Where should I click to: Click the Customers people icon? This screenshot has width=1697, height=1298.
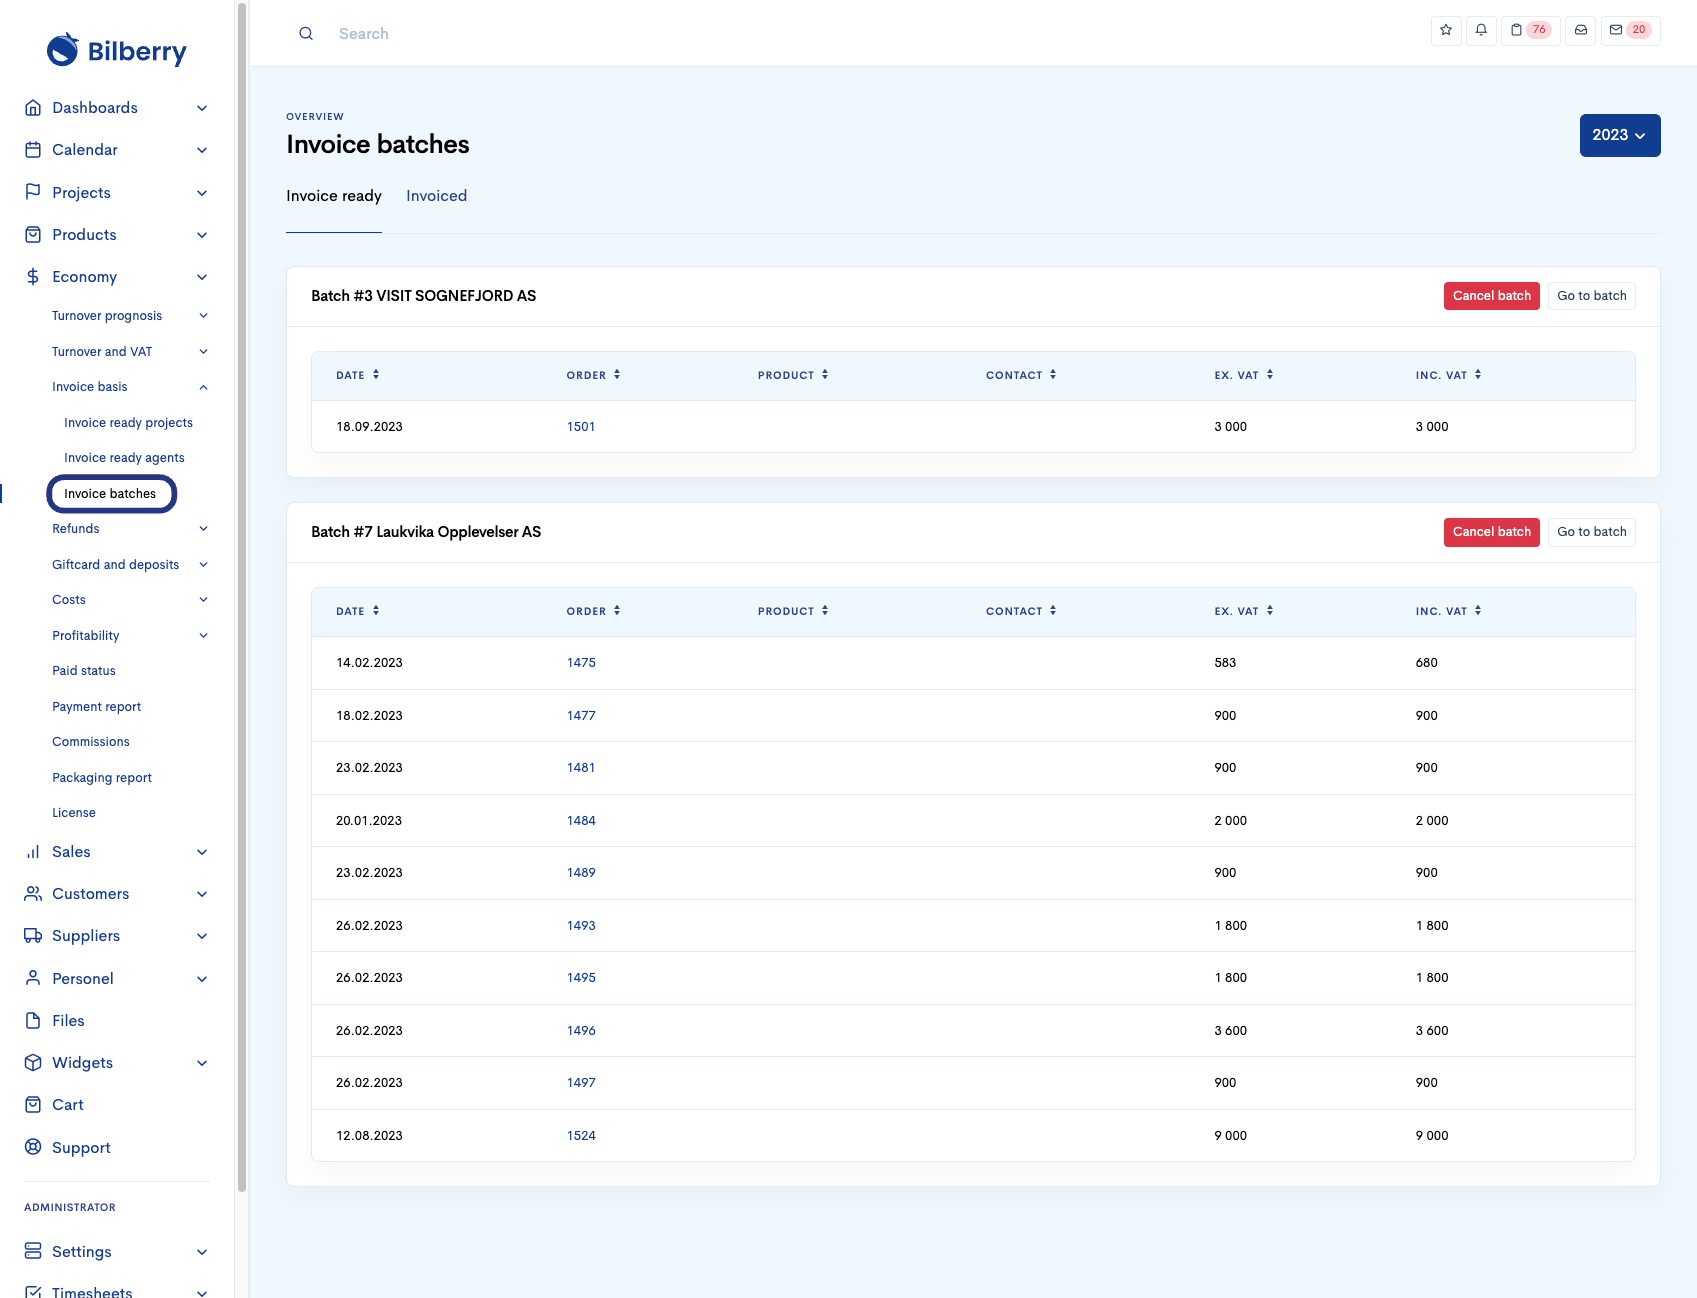pyautogui.click(x=33, y=894)
